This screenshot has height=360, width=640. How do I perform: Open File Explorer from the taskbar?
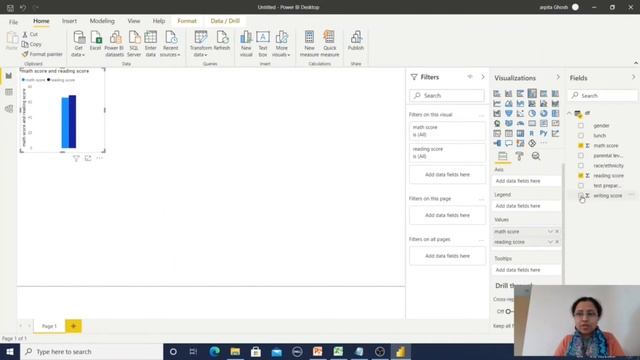tap(235, 351)
